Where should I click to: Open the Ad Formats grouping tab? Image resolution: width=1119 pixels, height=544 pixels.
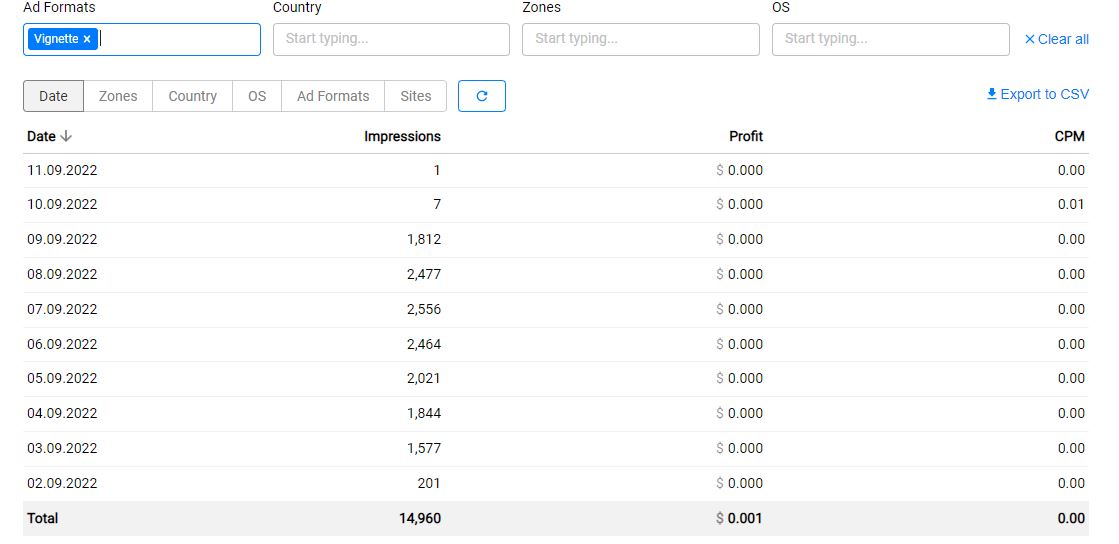point(333,96)
